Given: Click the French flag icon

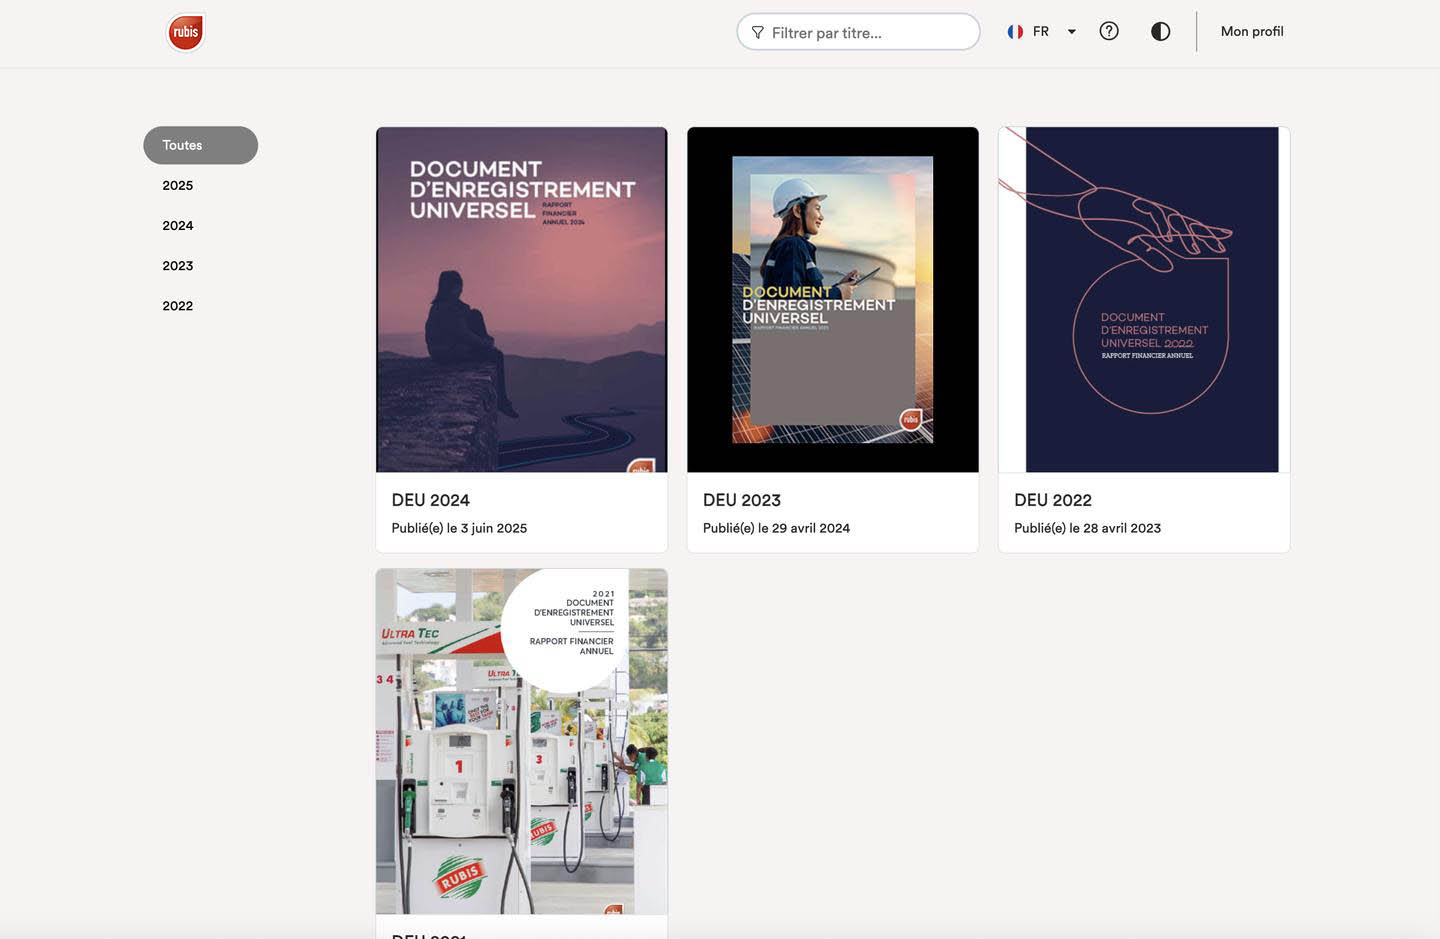Looking at the screenshot, I should (1015, 32).
